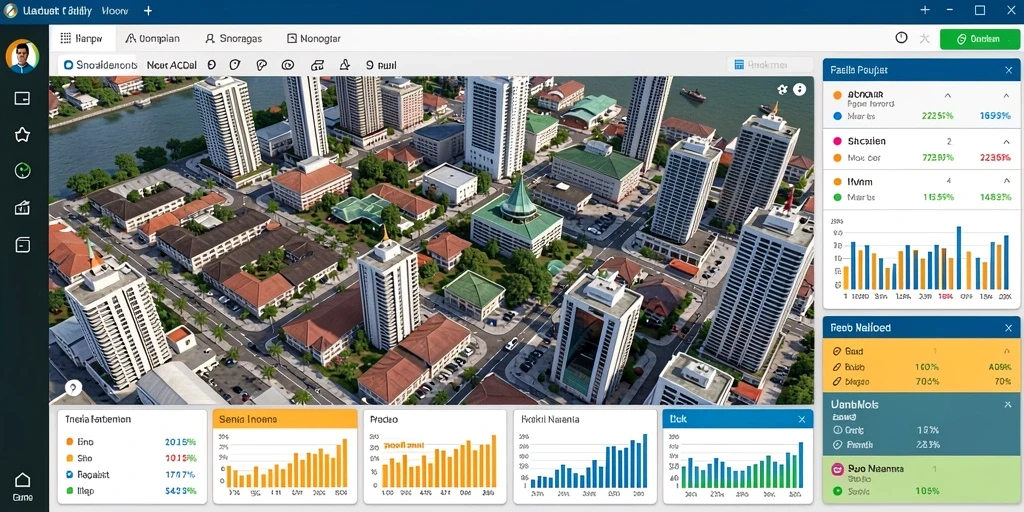This screenshot has height=512, width=1024.
Task: Select the Snoalidenonts toolbar button
Action: click(x=101, y=65)
